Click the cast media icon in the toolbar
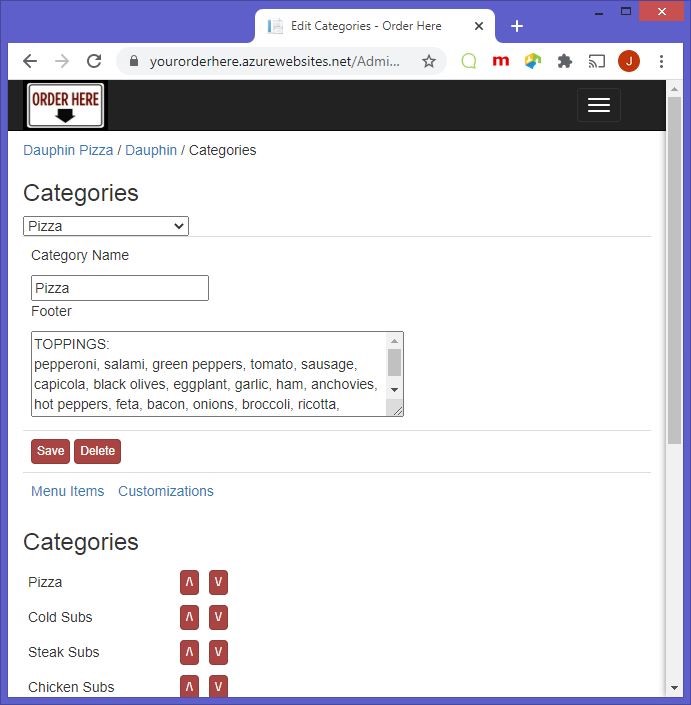This screenshot has height=705, width=691. [597, 61]
